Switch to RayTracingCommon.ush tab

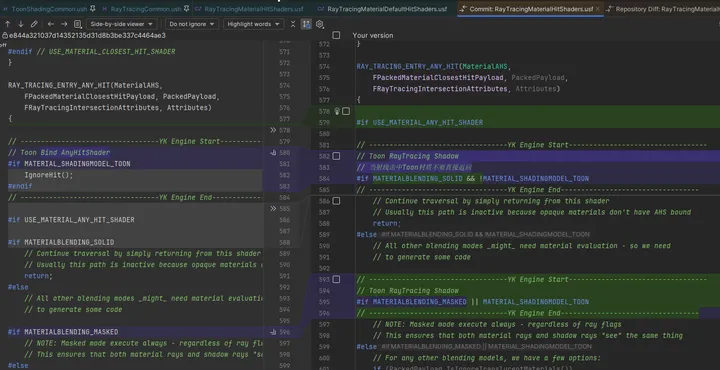pyautogui.click(x=146, y=9)
